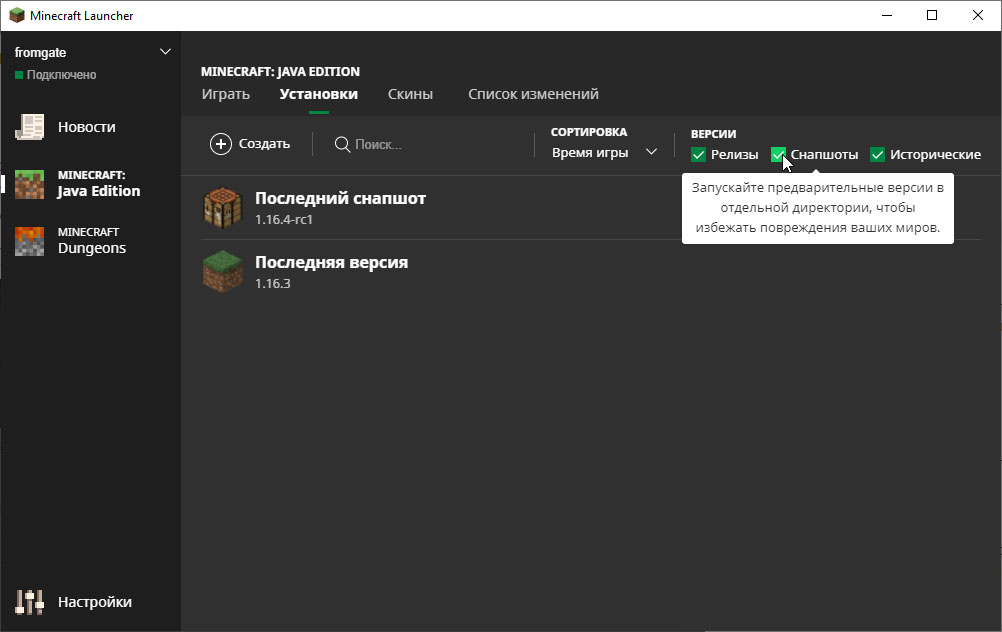
Task: Toggle the Снапшоты checkbox
Action: pyautogui.click(x=778, y=154)
